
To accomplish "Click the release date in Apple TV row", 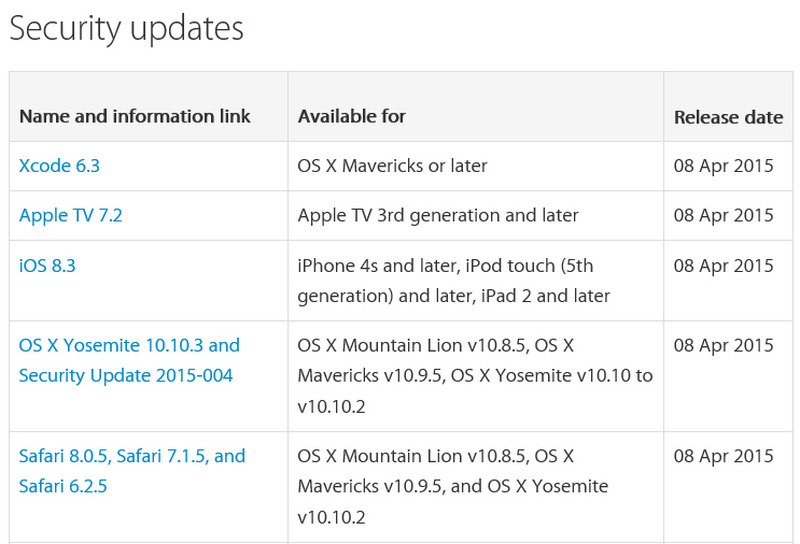I will 724,216.
